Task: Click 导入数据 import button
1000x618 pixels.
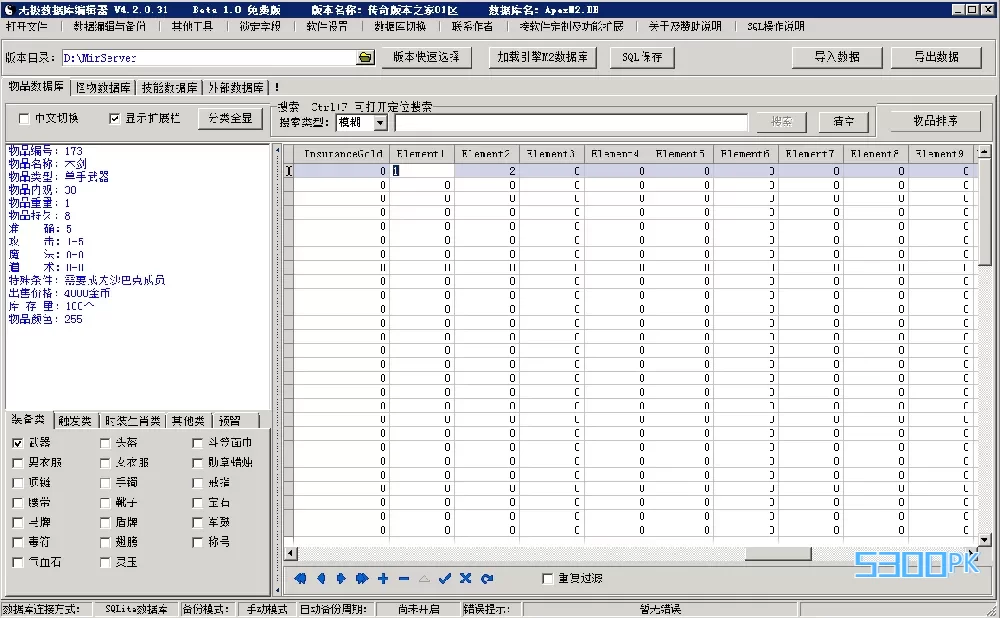Action: [837, 57]
